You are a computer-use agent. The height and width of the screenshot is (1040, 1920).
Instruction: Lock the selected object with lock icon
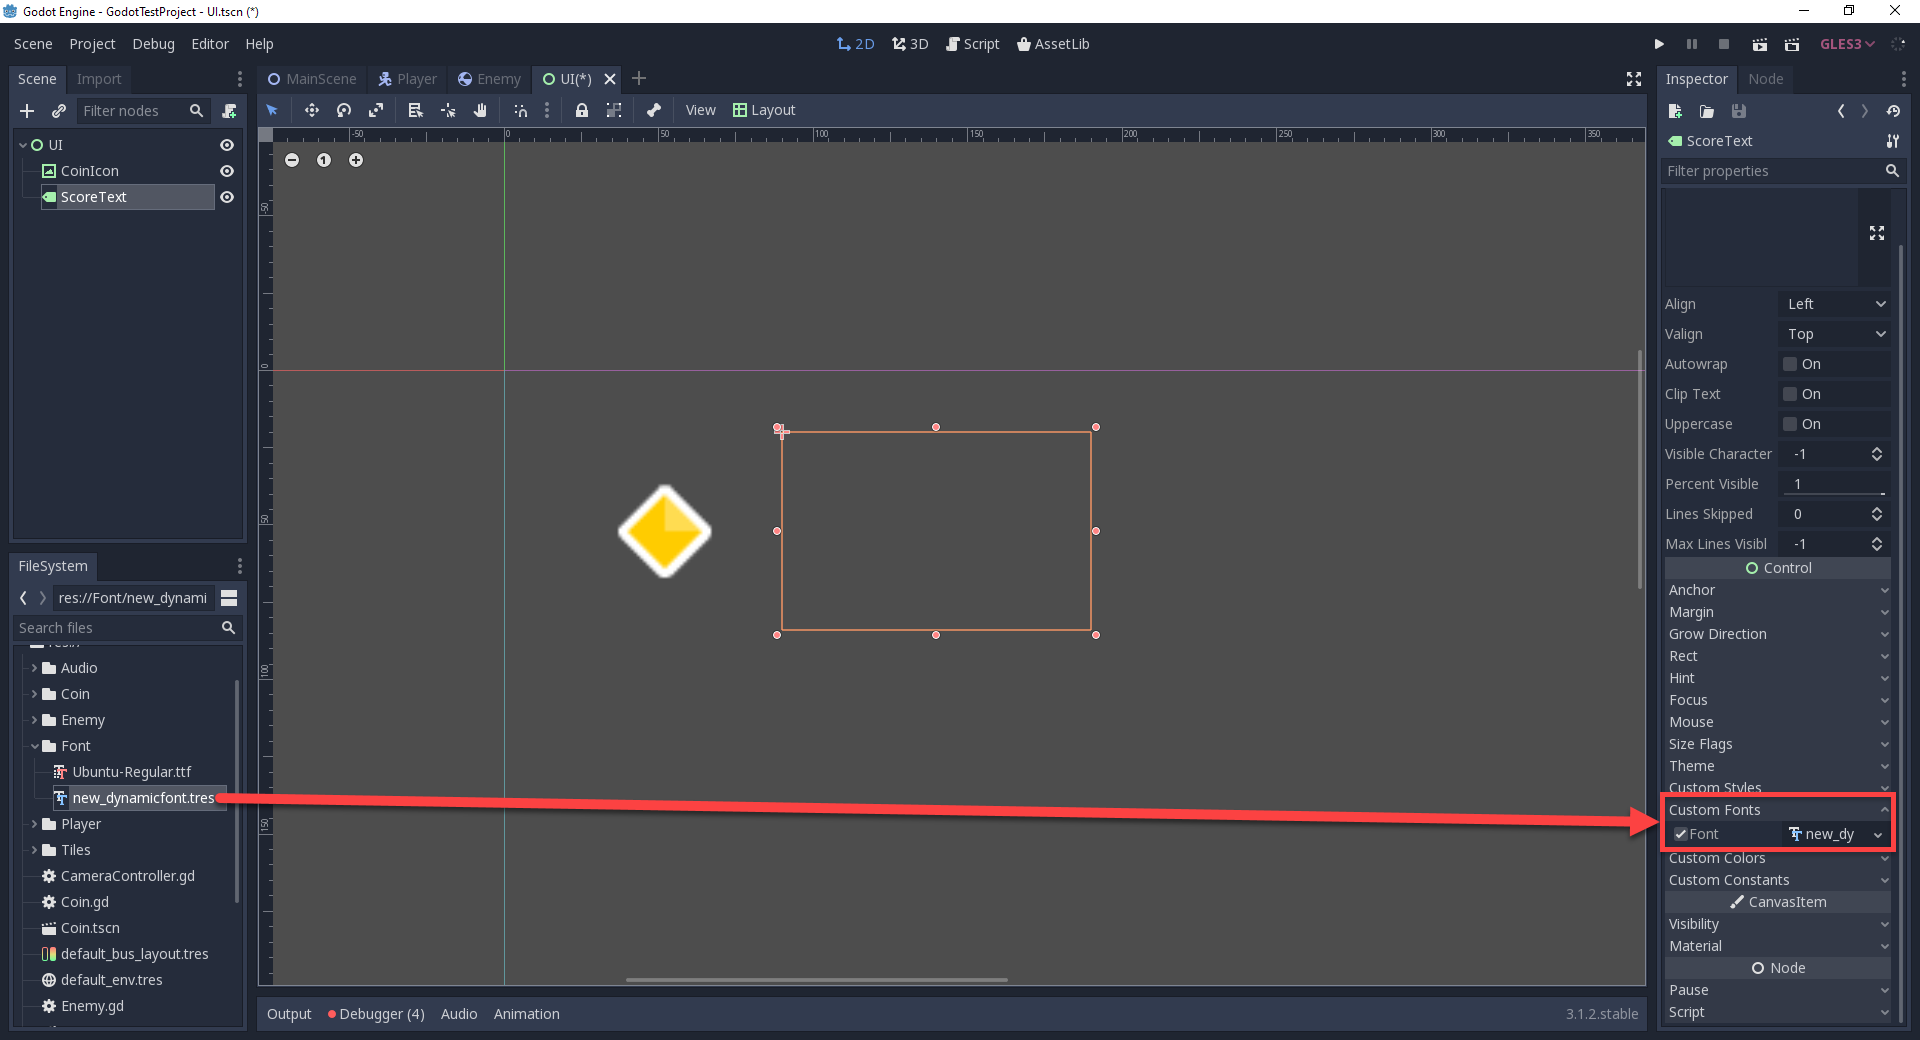(x=581, y=110)
